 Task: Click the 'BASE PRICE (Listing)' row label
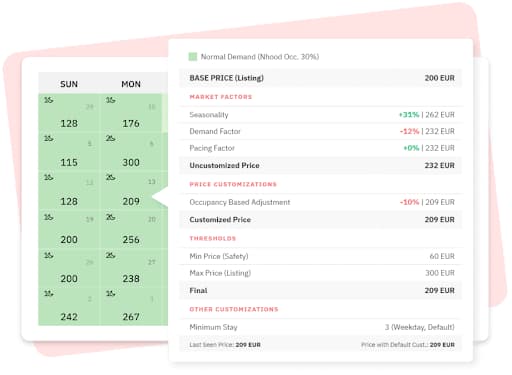click(x=226, y=78)
